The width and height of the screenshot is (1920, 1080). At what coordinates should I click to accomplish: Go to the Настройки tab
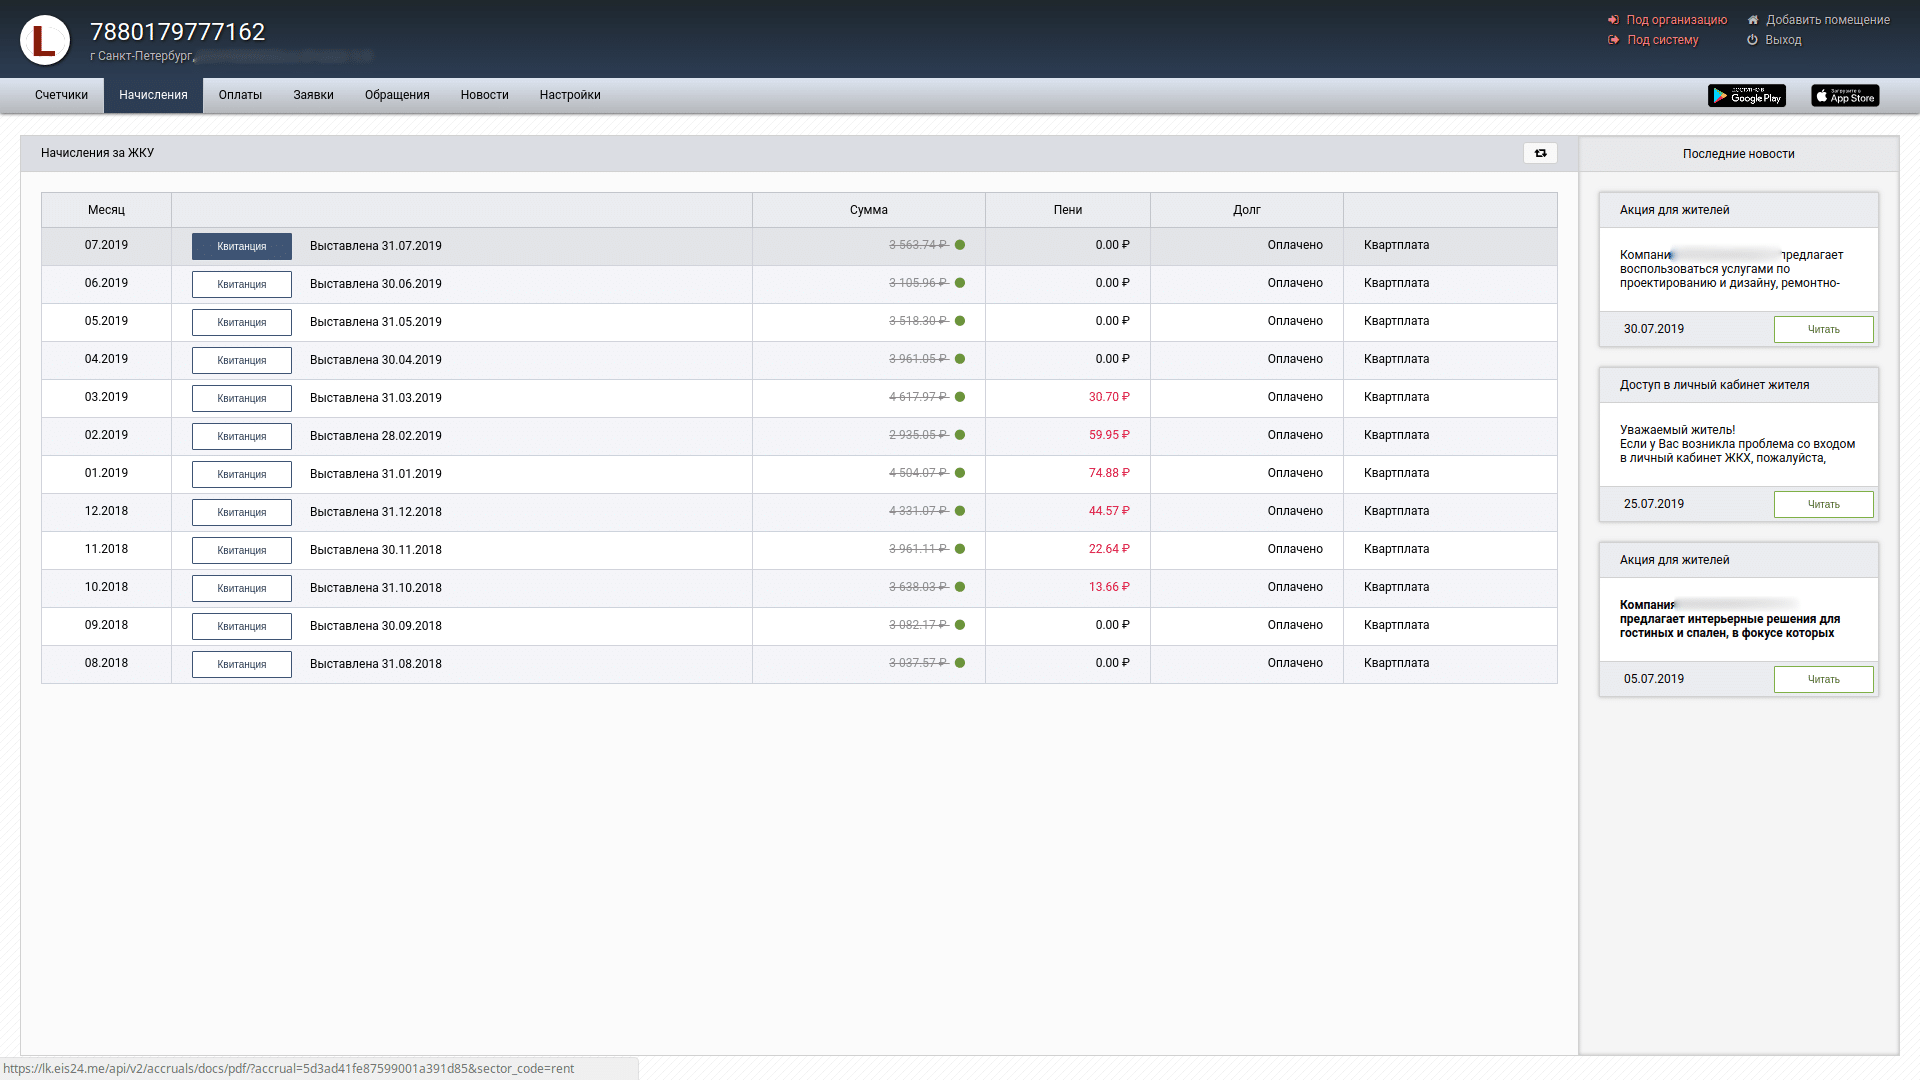click(570, 95)
